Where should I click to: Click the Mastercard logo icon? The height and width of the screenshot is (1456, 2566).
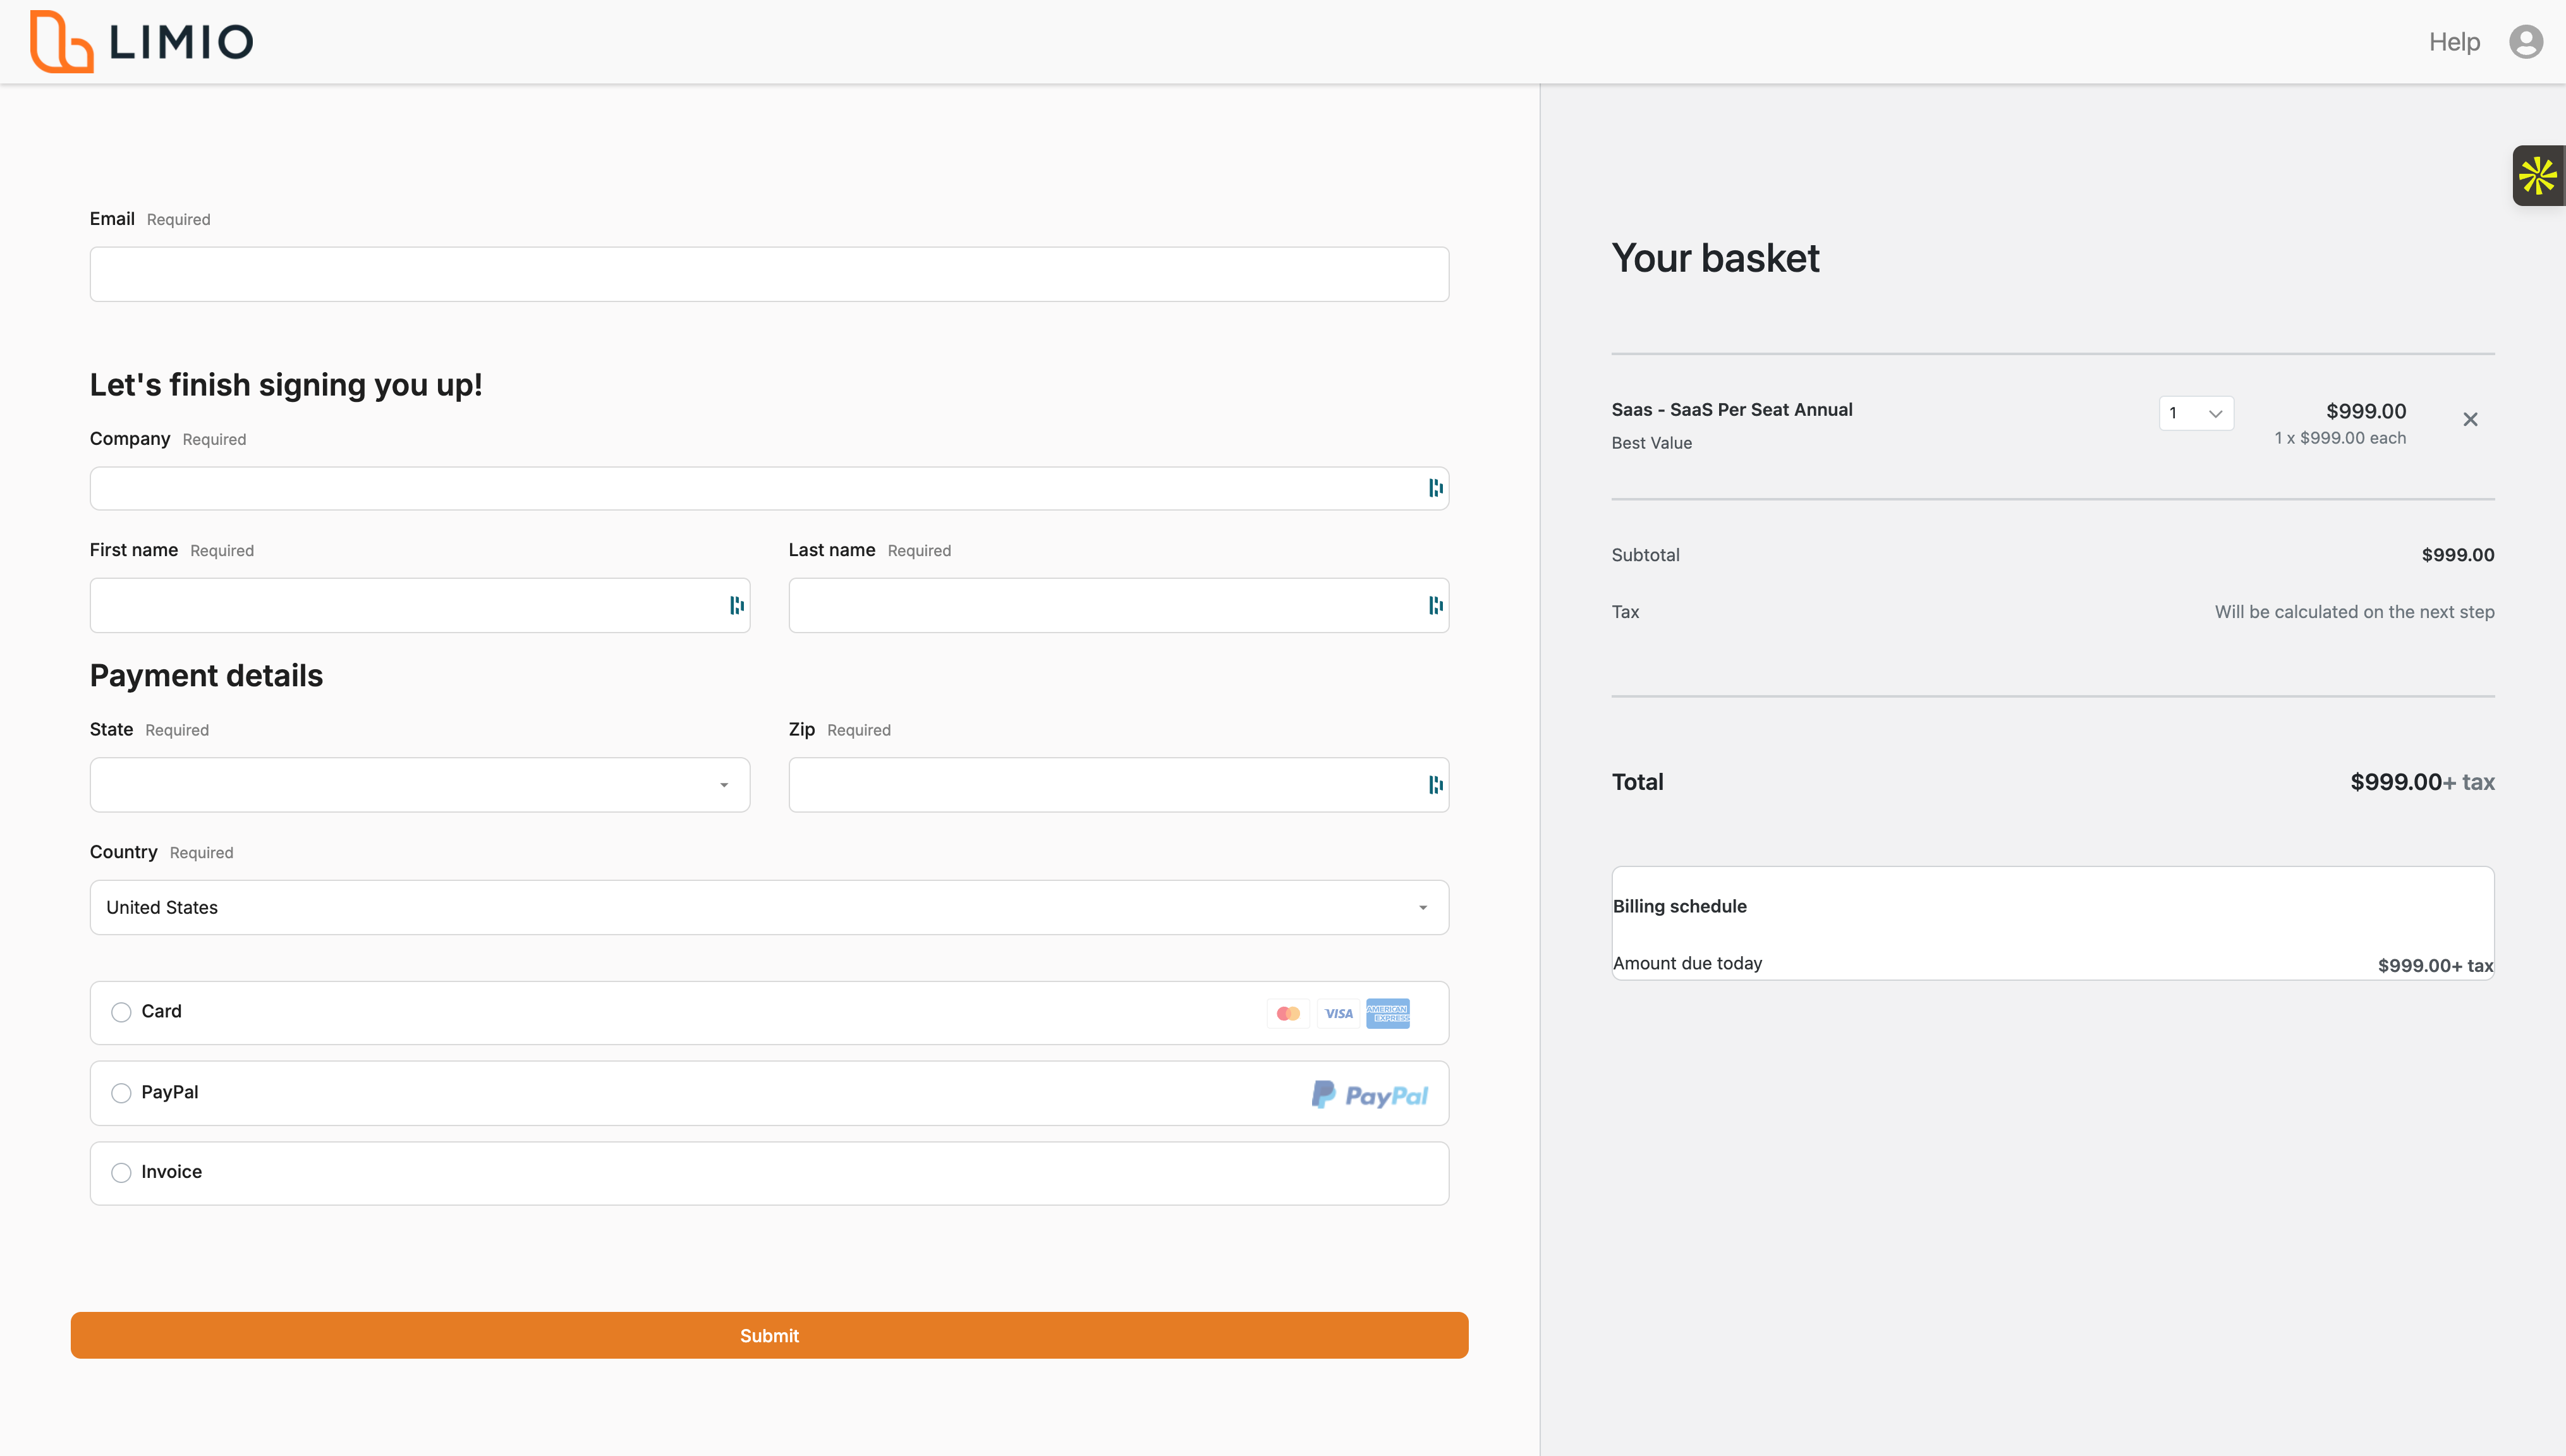coord(1288,1013)
